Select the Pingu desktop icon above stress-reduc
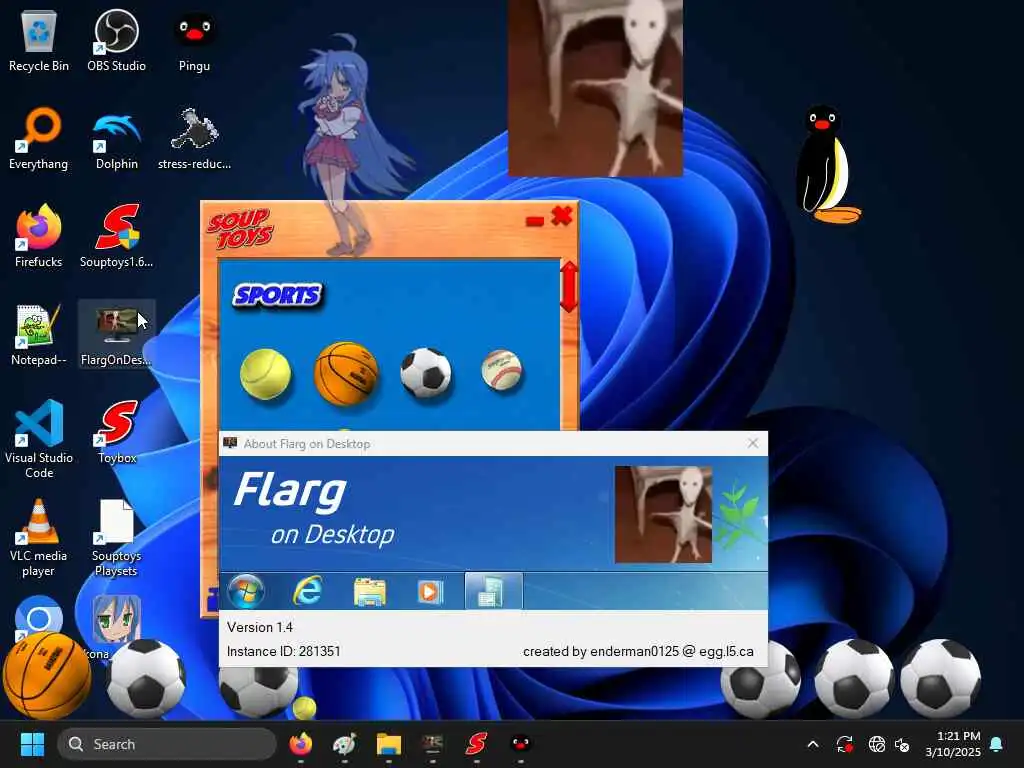Viewport: 1024px width, 768px height. pos(194,41)
